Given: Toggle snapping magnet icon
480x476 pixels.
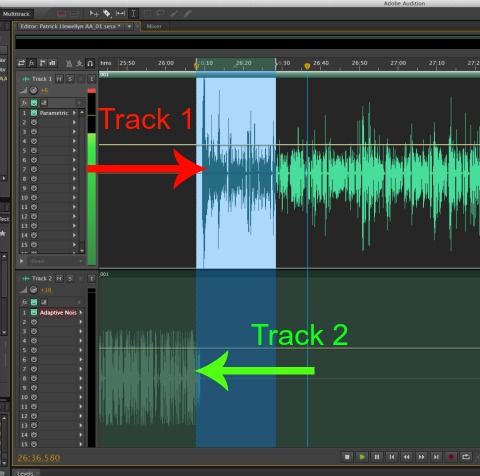Looking at the screenshot, I should [90, 63].
